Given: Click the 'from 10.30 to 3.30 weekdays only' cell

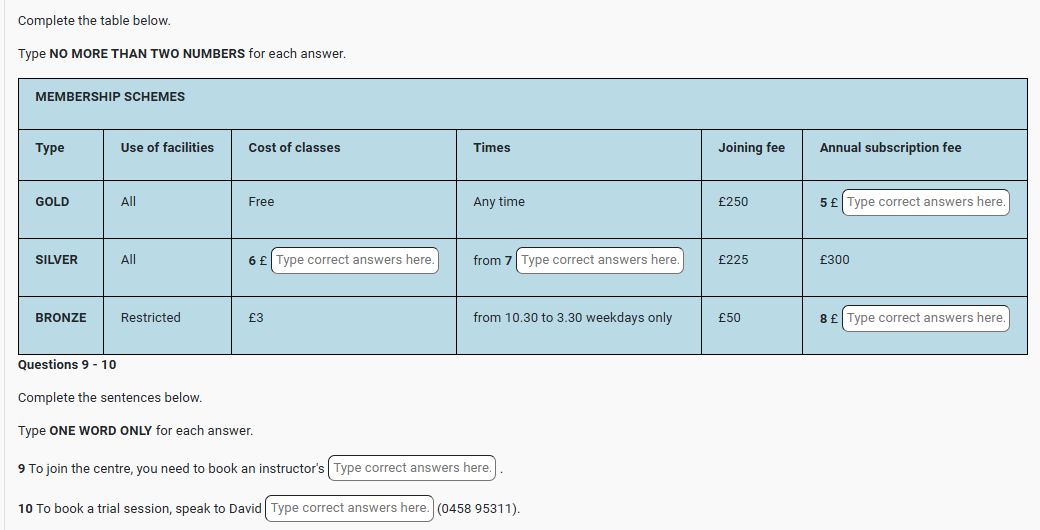Looking at the screenshot, I should 572,318.
